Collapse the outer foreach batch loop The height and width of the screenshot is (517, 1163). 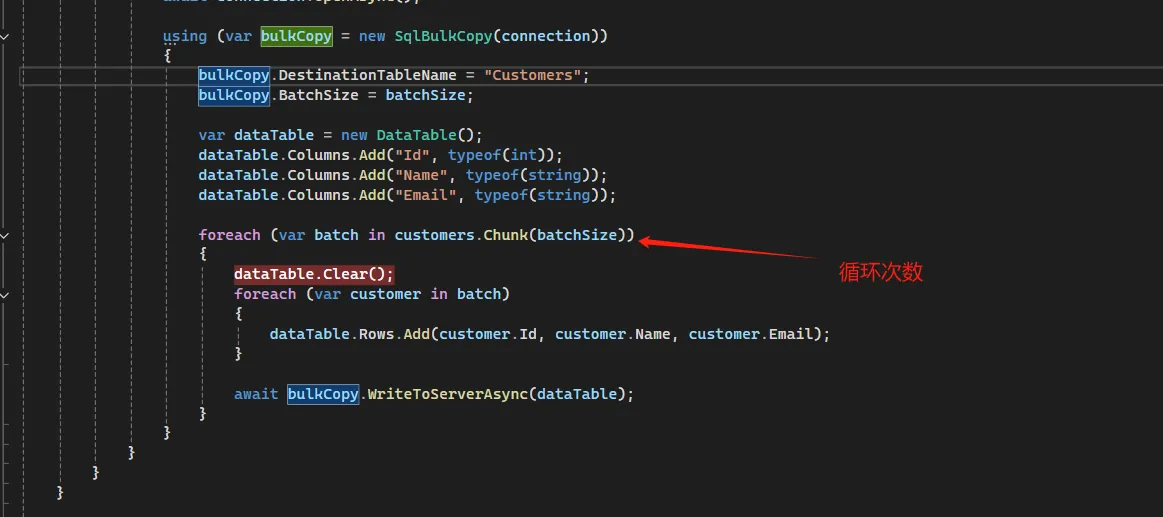[x=5, y=235]
